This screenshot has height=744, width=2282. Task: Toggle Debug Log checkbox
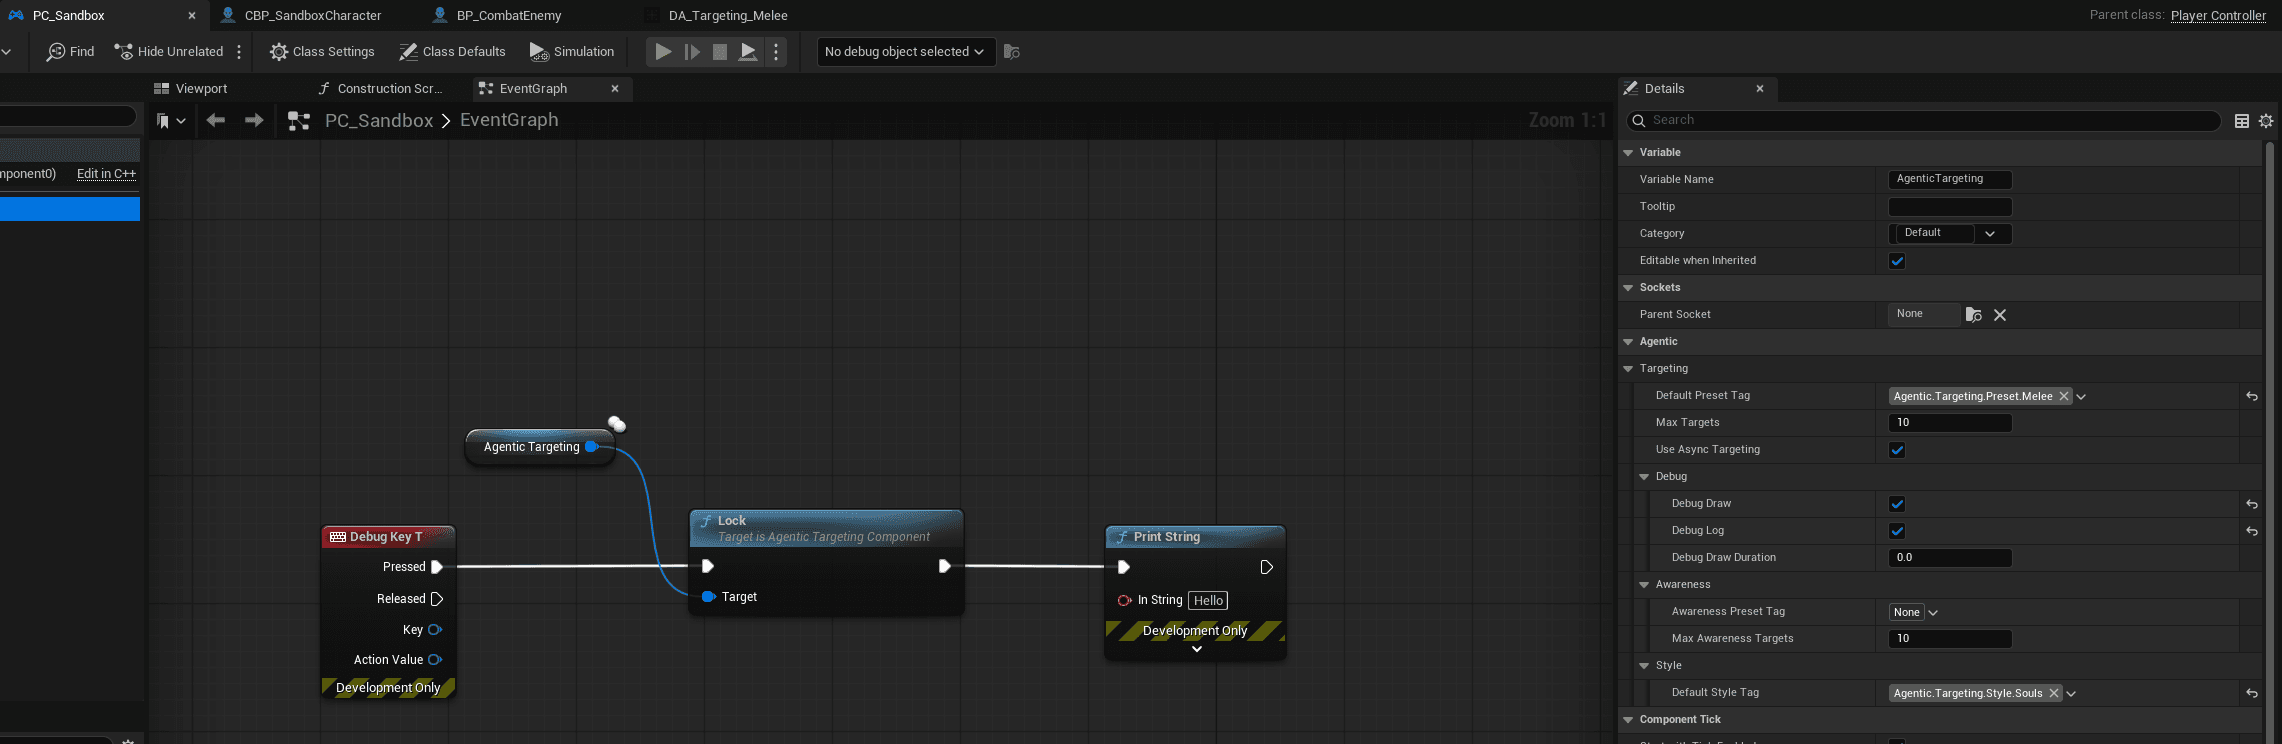point(1897,531)
